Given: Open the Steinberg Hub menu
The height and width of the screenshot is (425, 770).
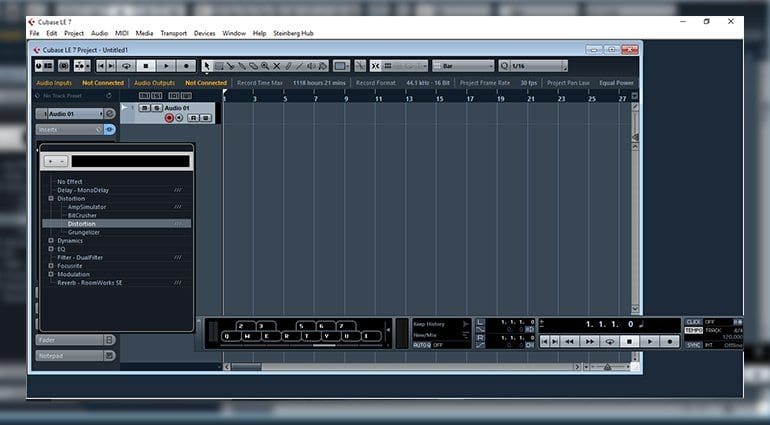Looking at the screenshot, I should click(293, 33).
